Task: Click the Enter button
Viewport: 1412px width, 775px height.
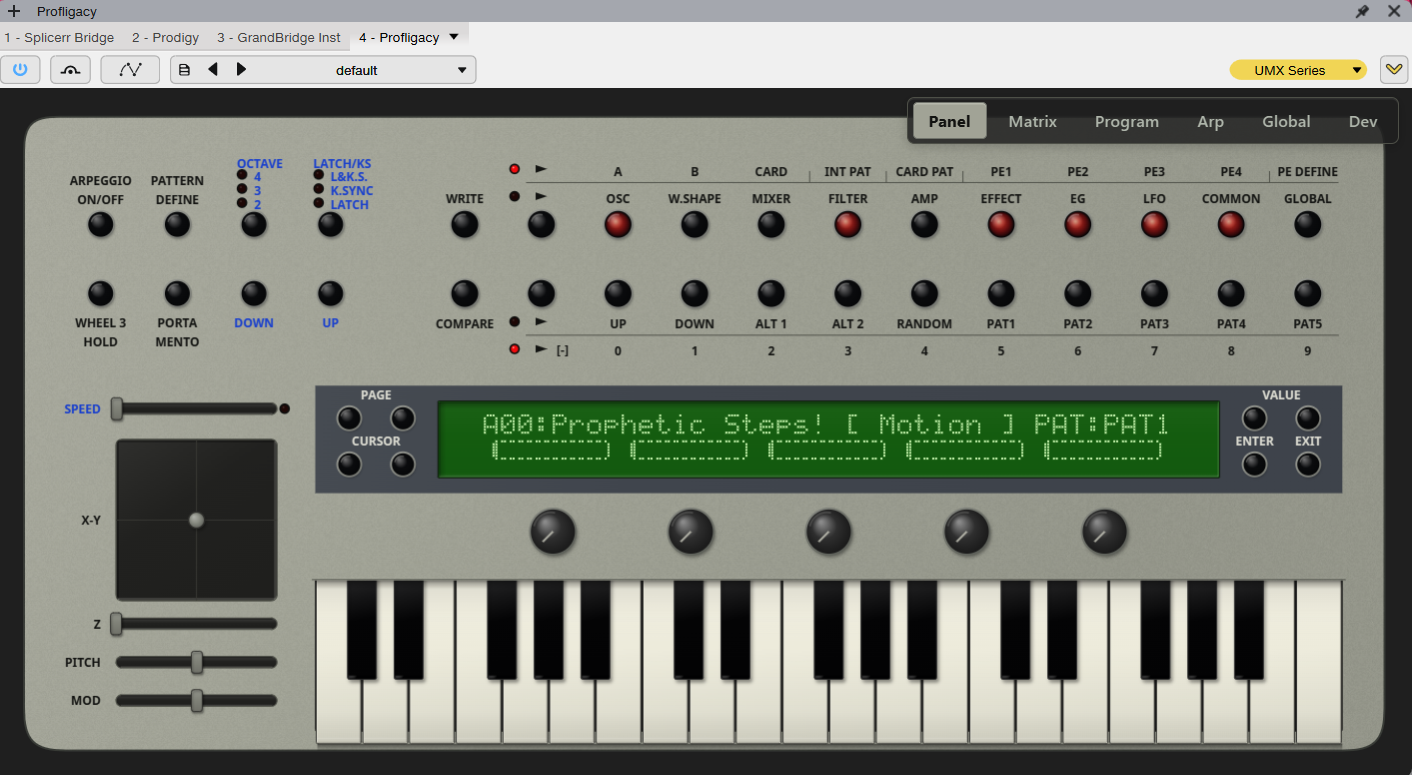Action: click(x=1254, y=465)
